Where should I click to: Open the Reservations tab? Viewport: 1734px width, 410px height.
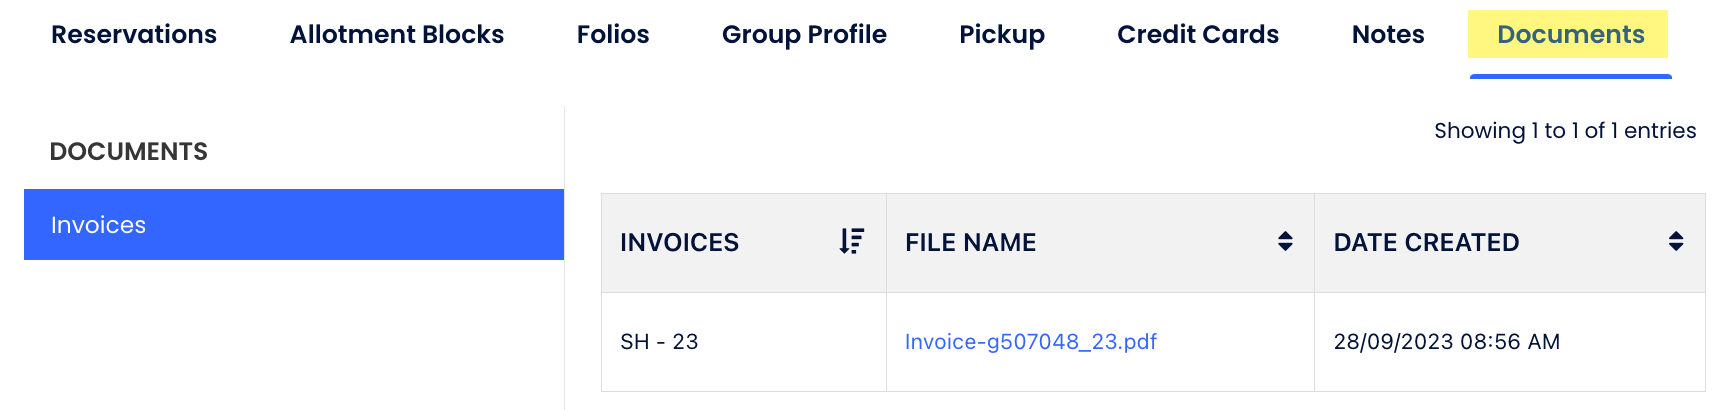tap(134, 35)
